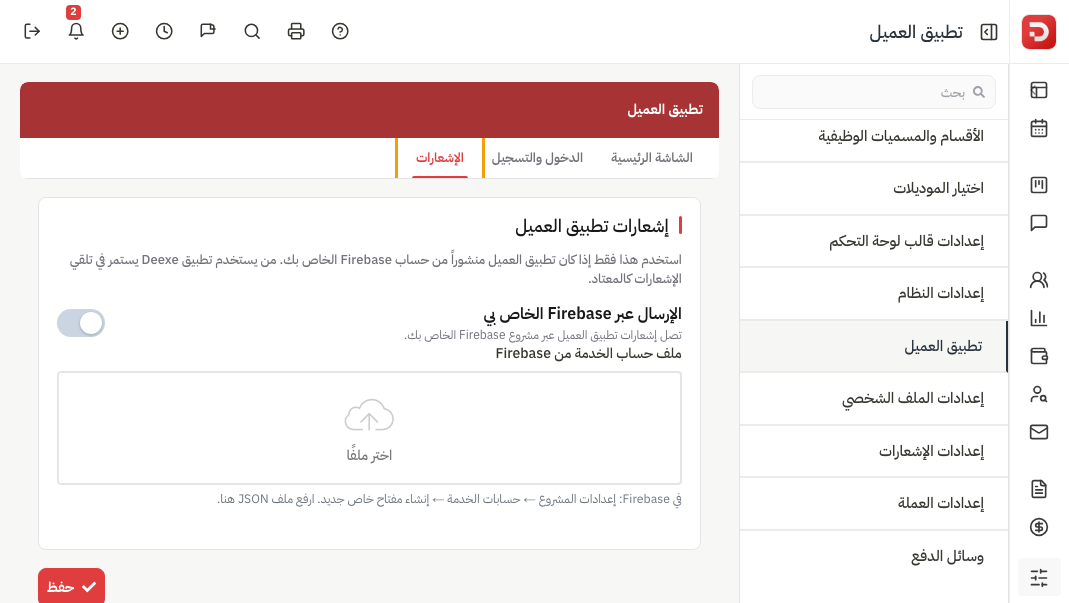Toggle the Firebase sending switch
The width and height of the screenshot is (1069, 603).
[x=81, y=323]
